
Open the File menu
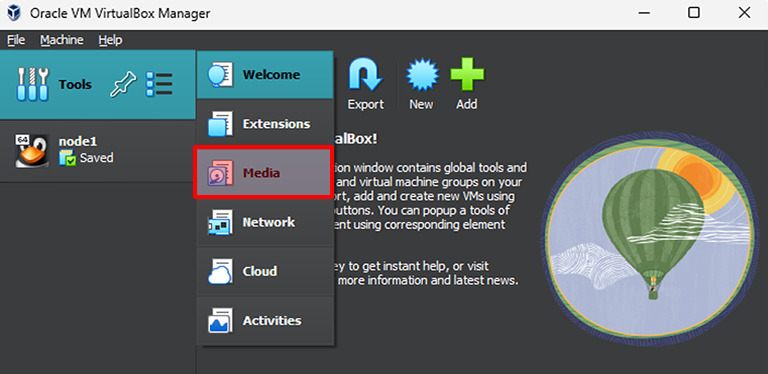16,40
